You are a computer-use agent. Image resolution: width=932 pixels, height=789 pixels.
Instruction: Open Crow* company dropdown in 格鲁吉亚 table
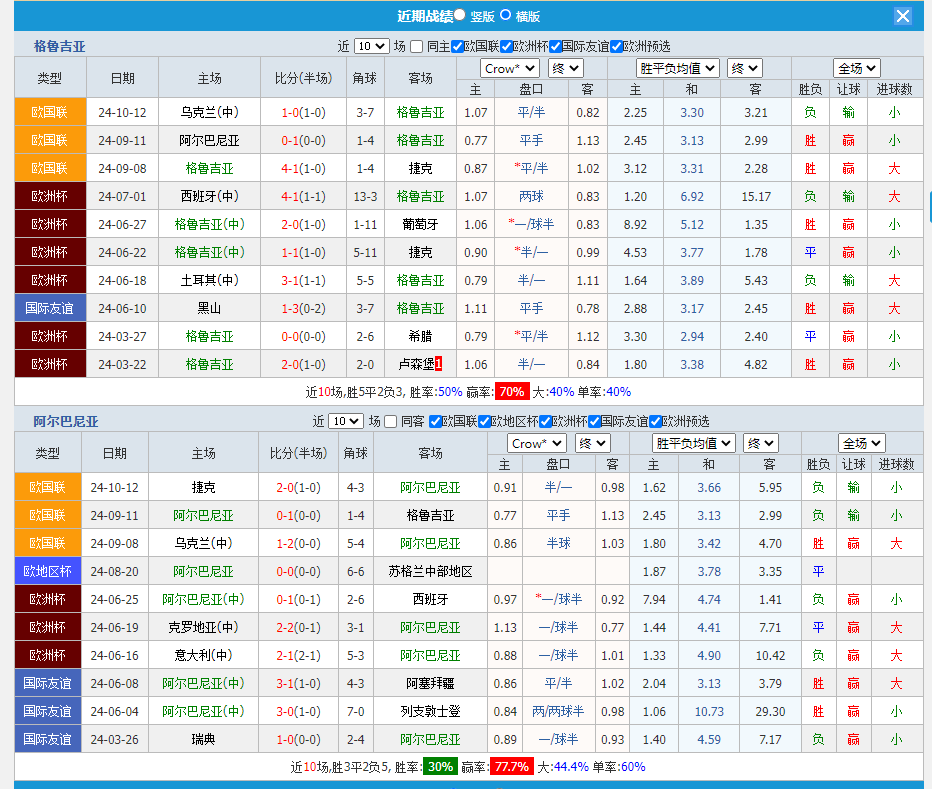click(509, 68)
